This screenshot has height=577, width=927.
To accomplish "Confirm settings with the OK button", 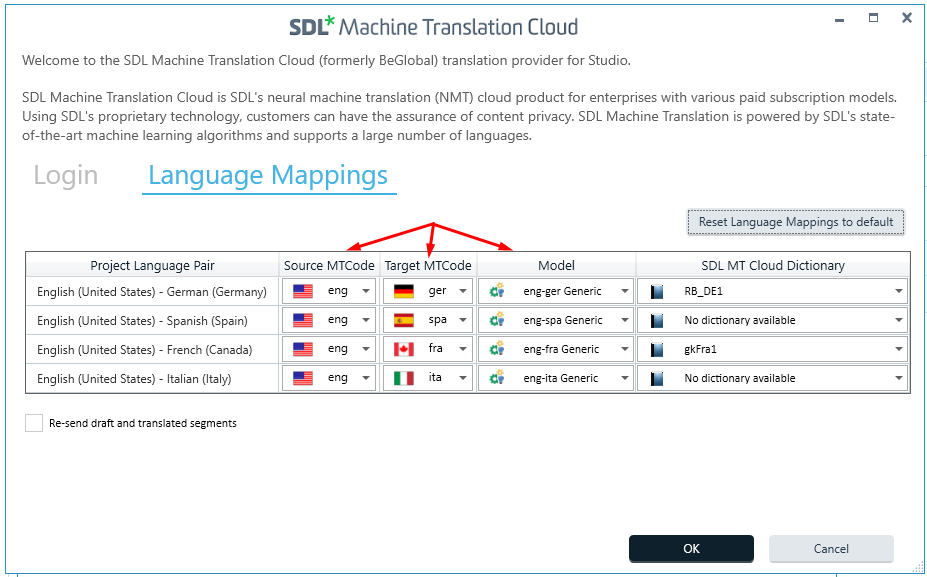I will [x=691, y=549].
